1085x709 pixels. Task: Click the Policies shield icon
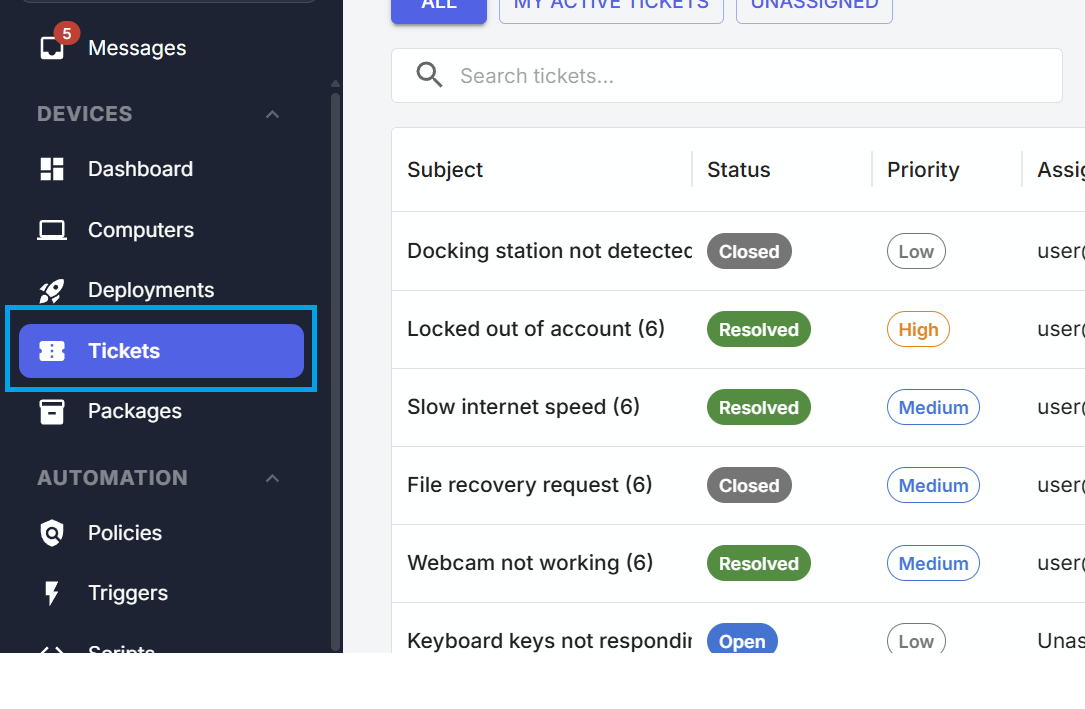[51, 533]
